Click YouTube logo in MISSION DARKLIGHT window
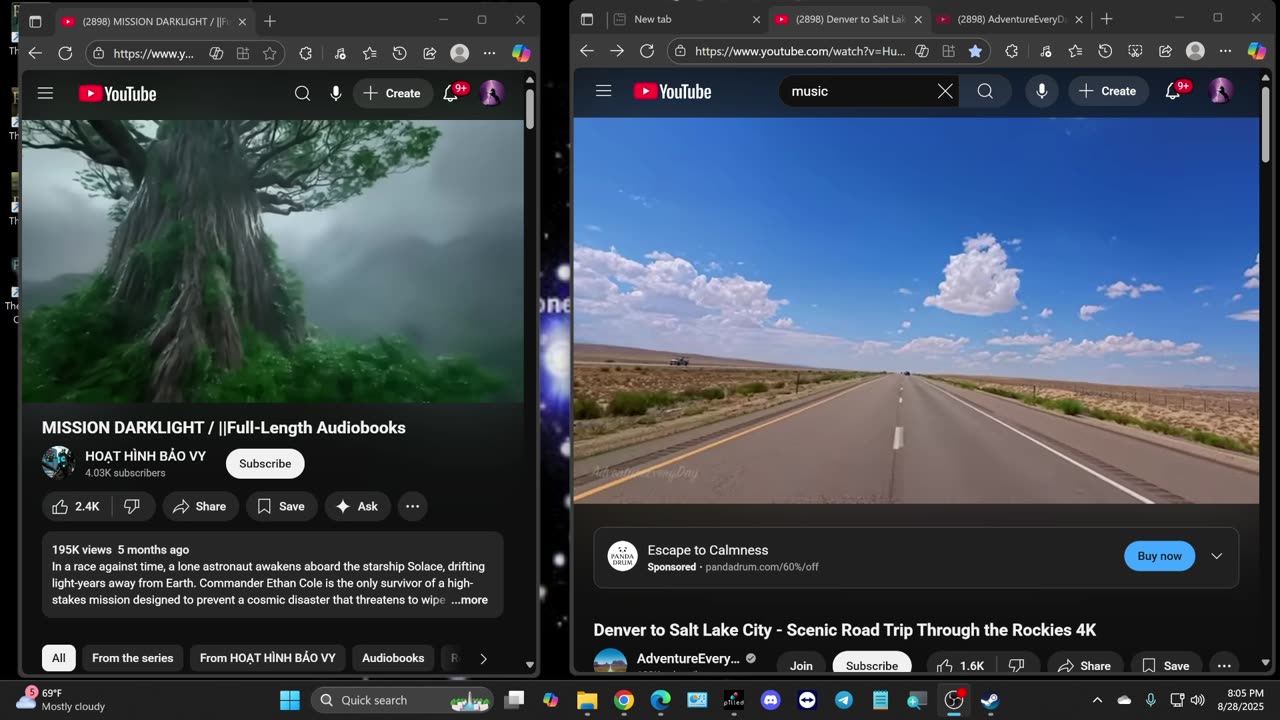The image size is (1280, 720). [x=118, y=93]
